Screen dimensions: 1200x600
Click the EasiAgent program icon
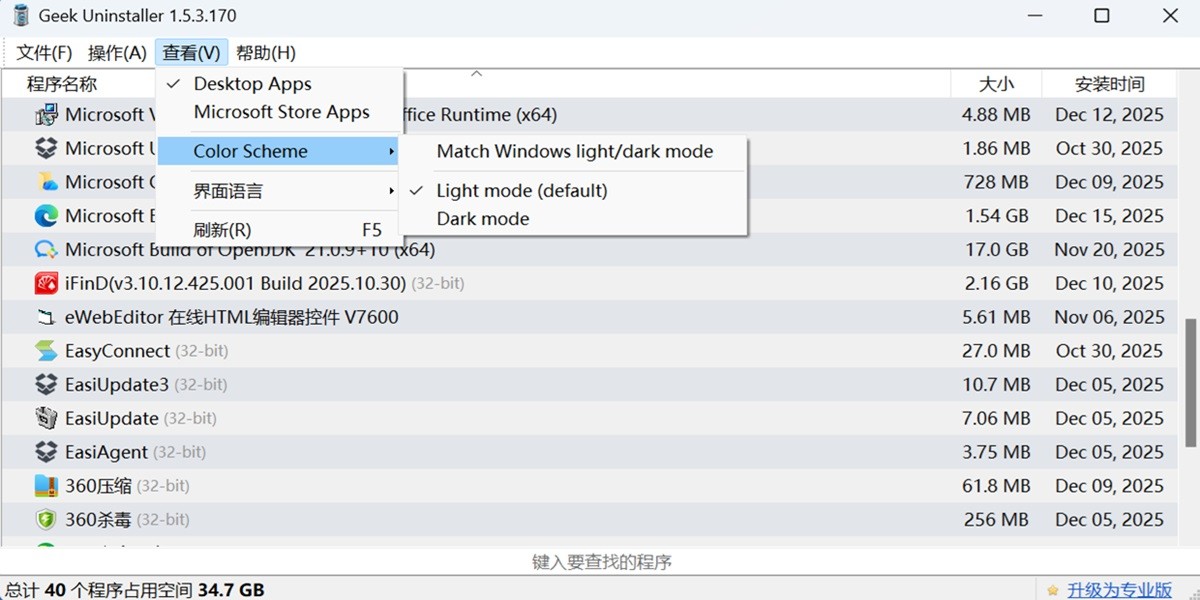tap(46, 452)
